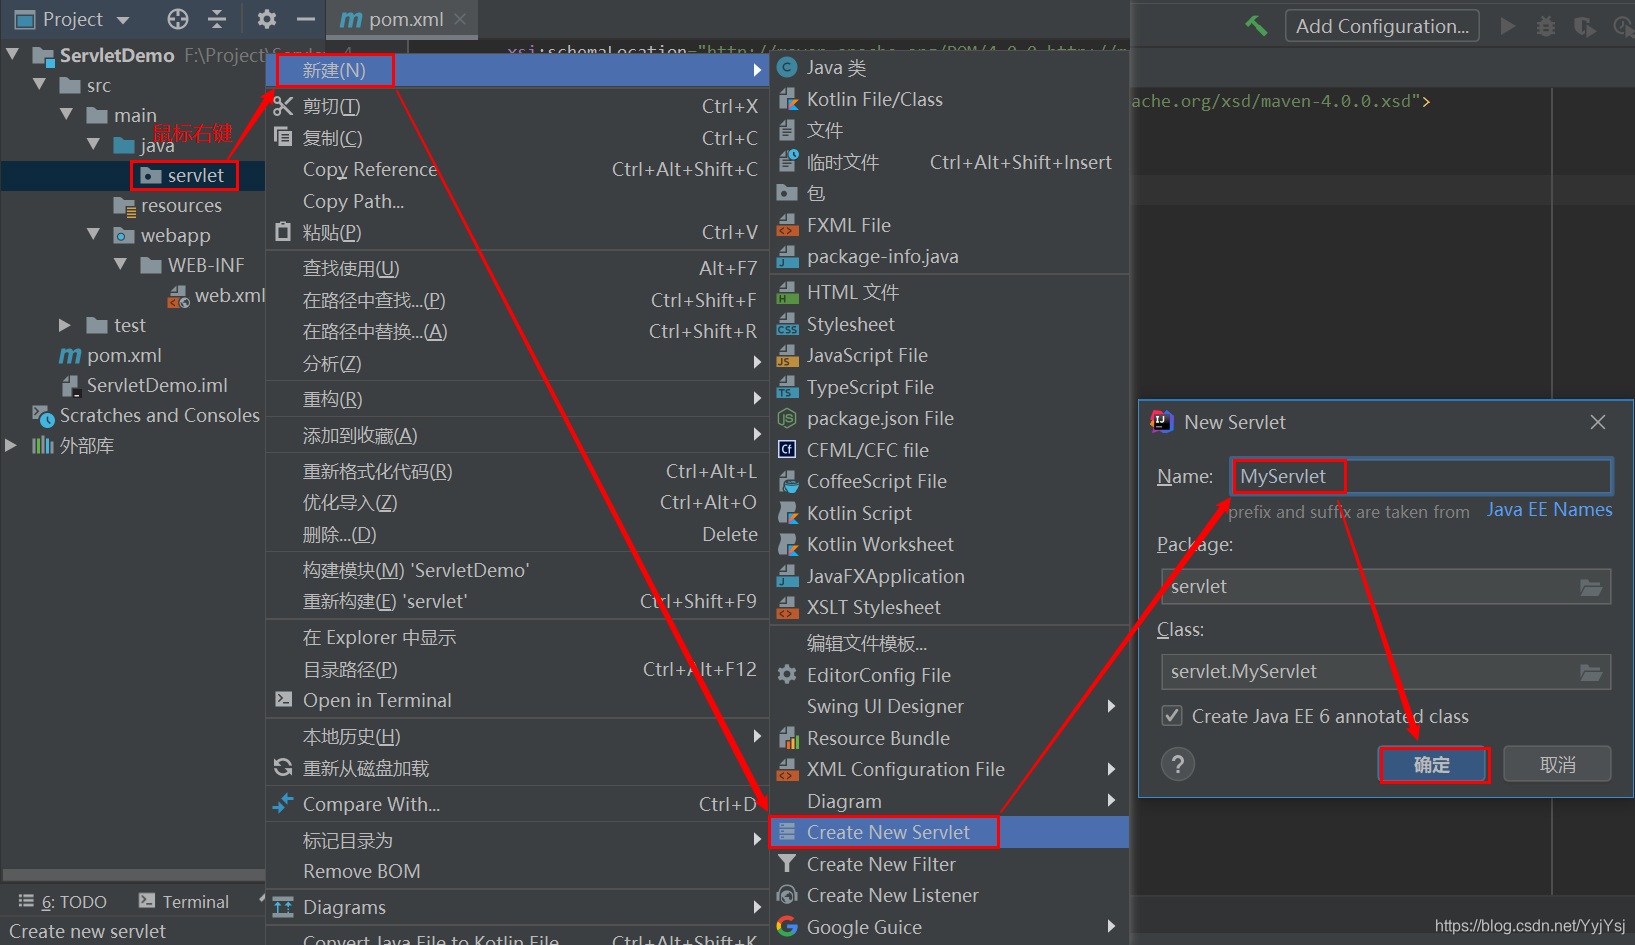Collapse the src folder node

tap(39, 84)
